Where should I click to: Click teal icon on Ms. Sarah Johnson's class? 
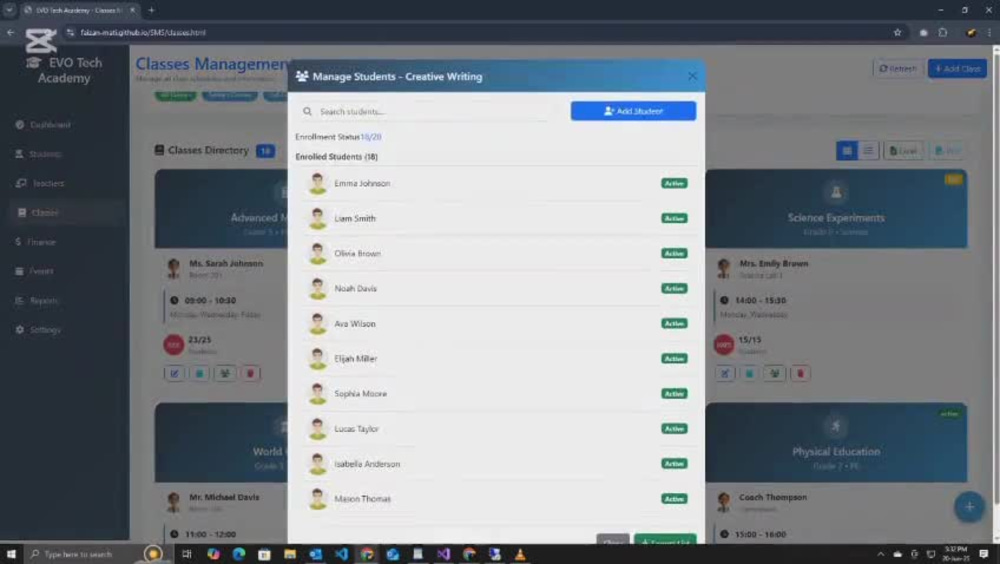click(200, 373)
